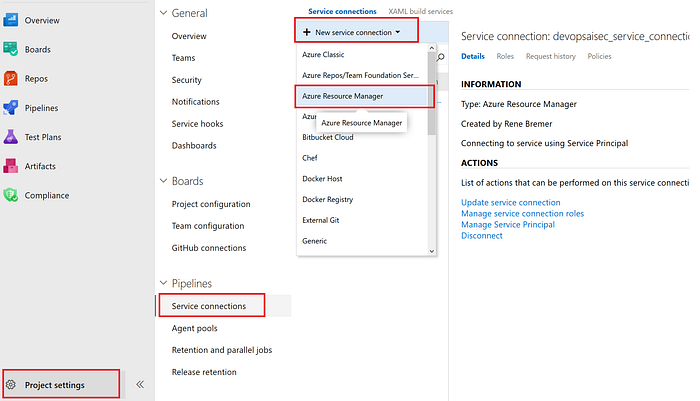Switch to XAML build services tab
The height and width of the screenshot is (401, 700).
420,11
